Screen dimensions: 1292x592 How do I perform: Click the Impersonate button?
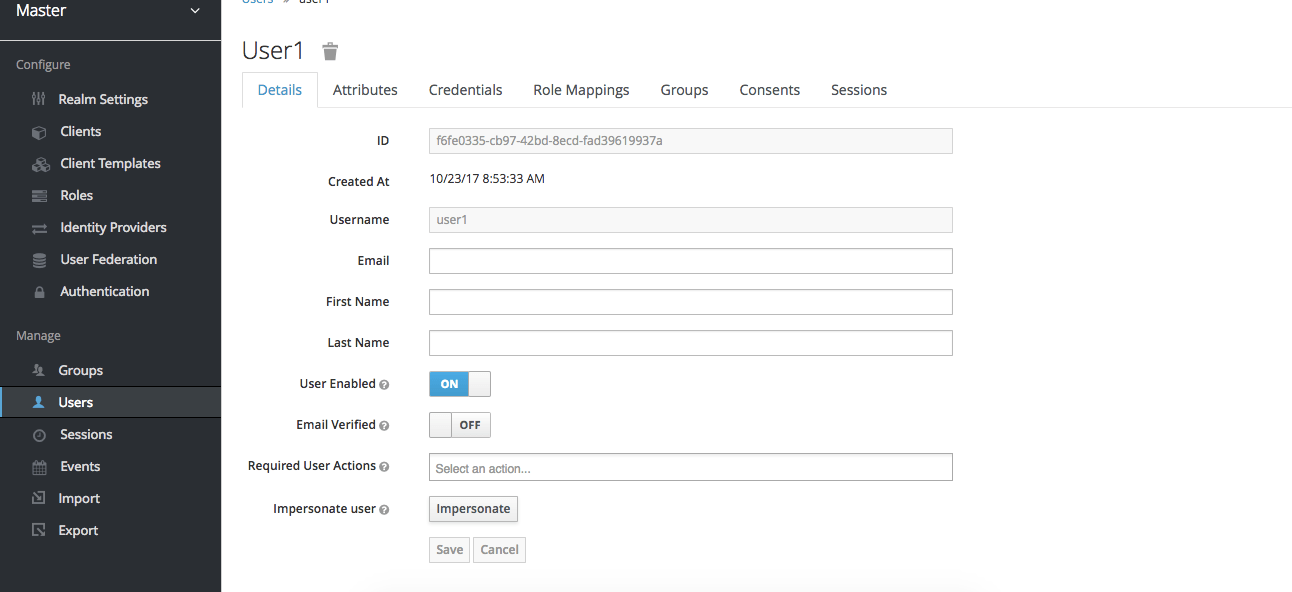pyautogui.click(x=473, y=509)
